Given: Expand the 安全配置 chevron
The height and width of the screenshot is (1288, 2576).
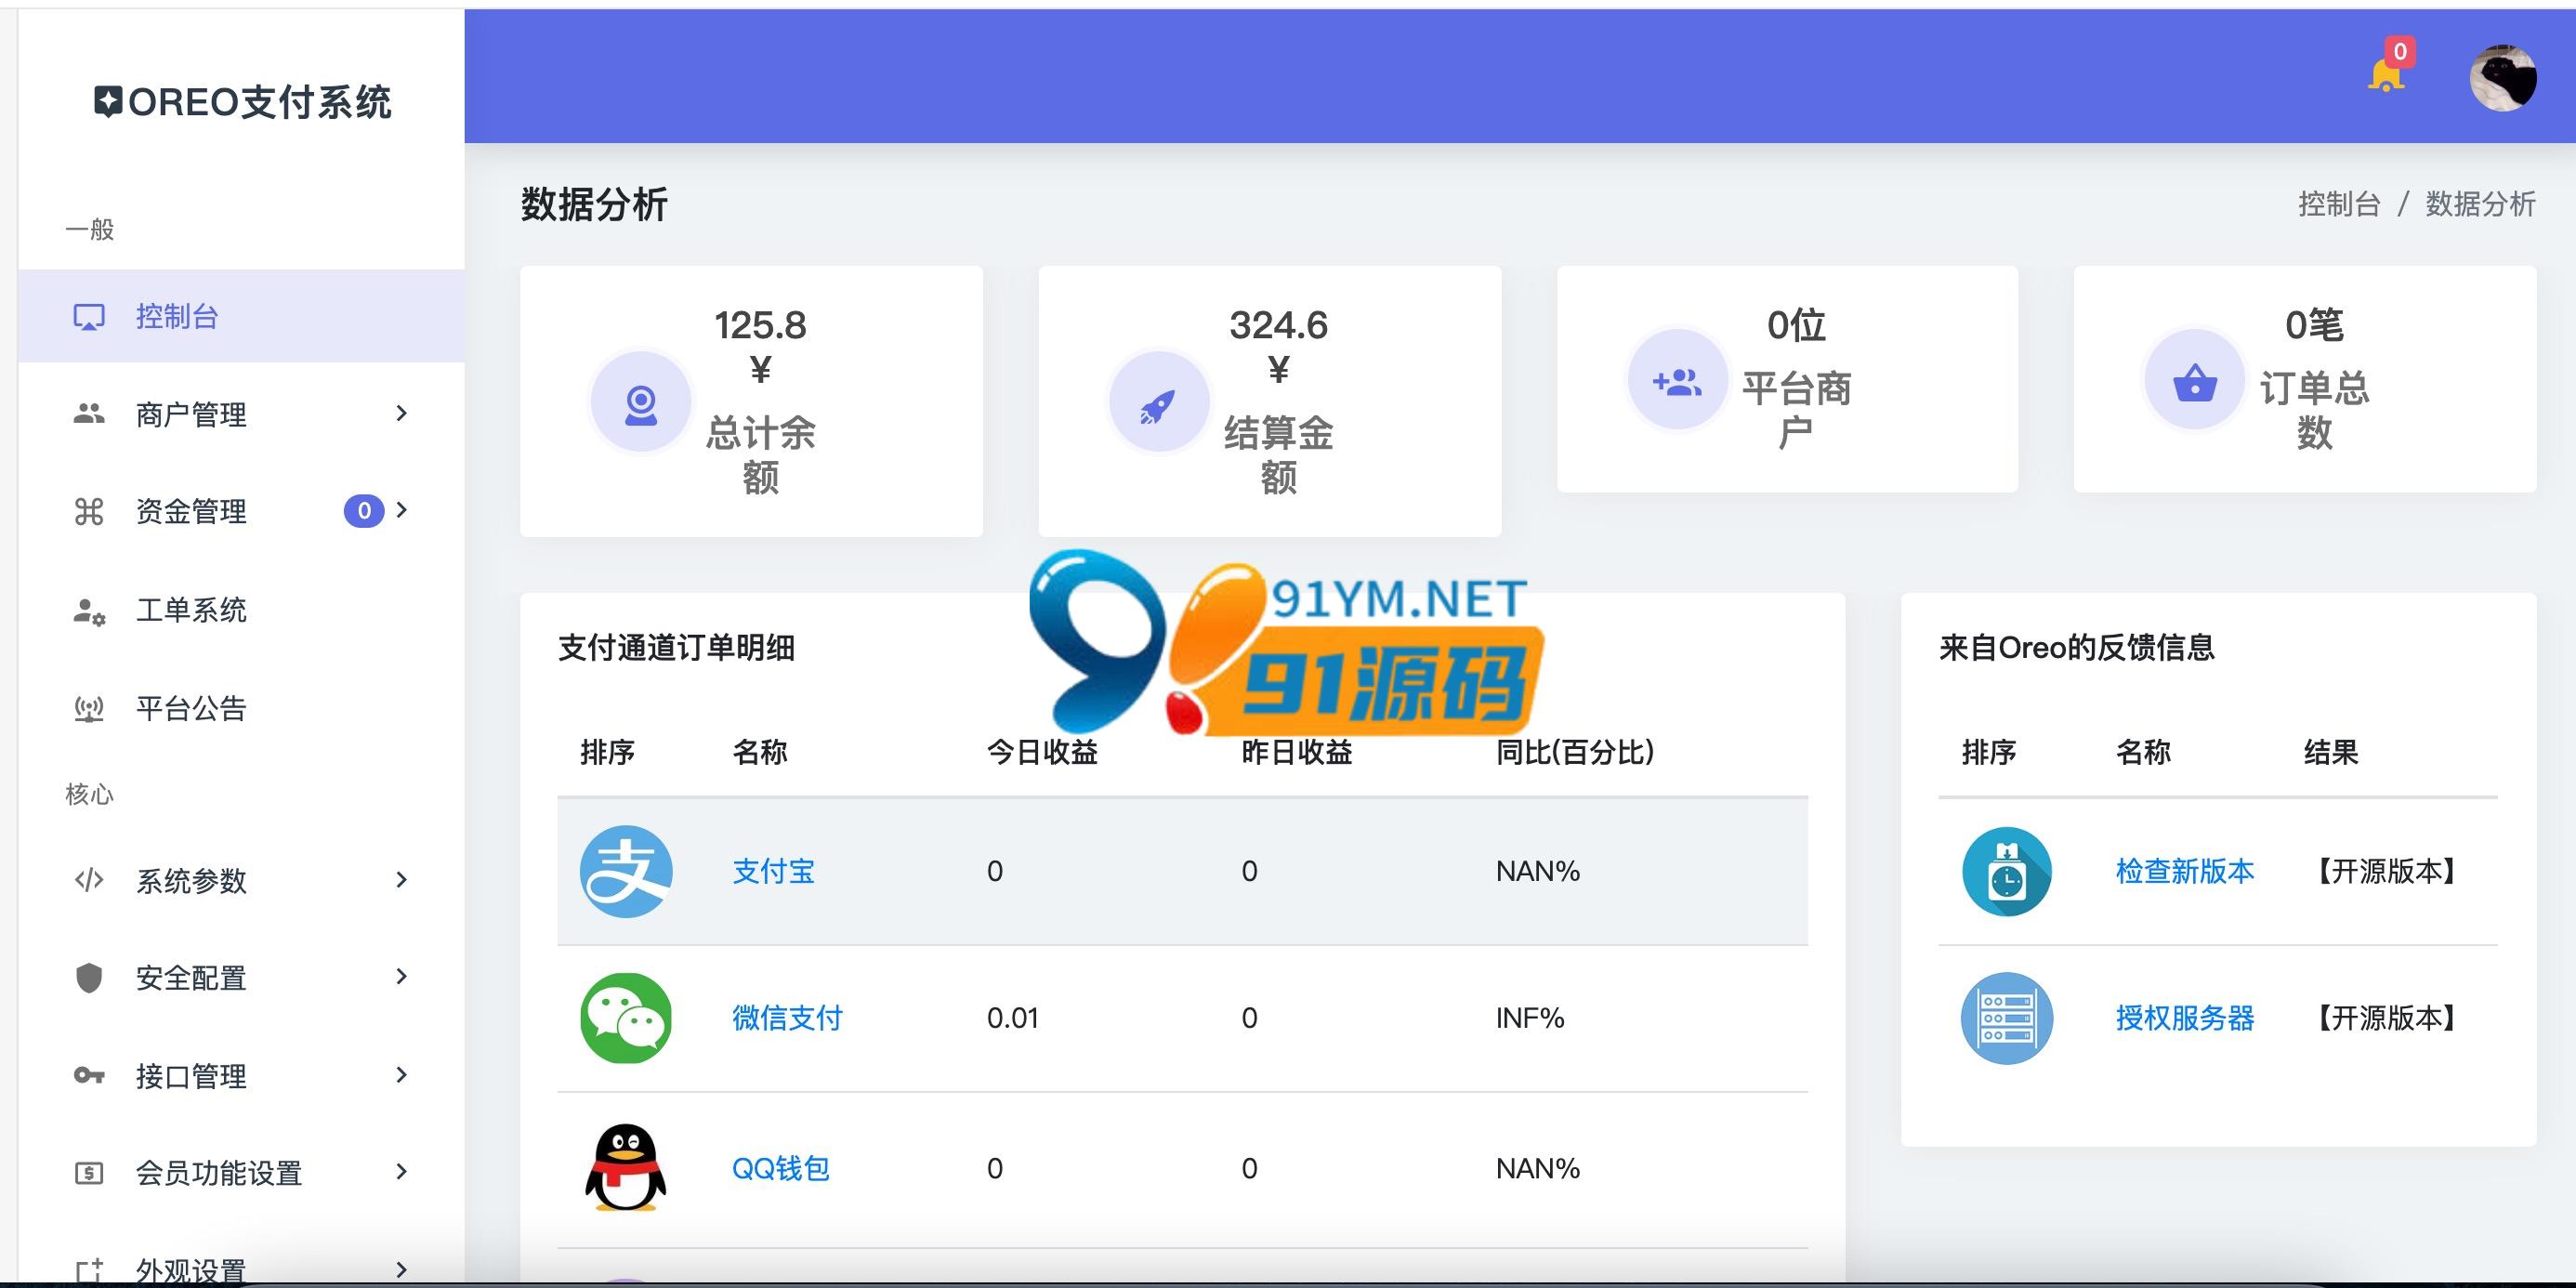Looking at the screenshot, I should tap(401, 976).
